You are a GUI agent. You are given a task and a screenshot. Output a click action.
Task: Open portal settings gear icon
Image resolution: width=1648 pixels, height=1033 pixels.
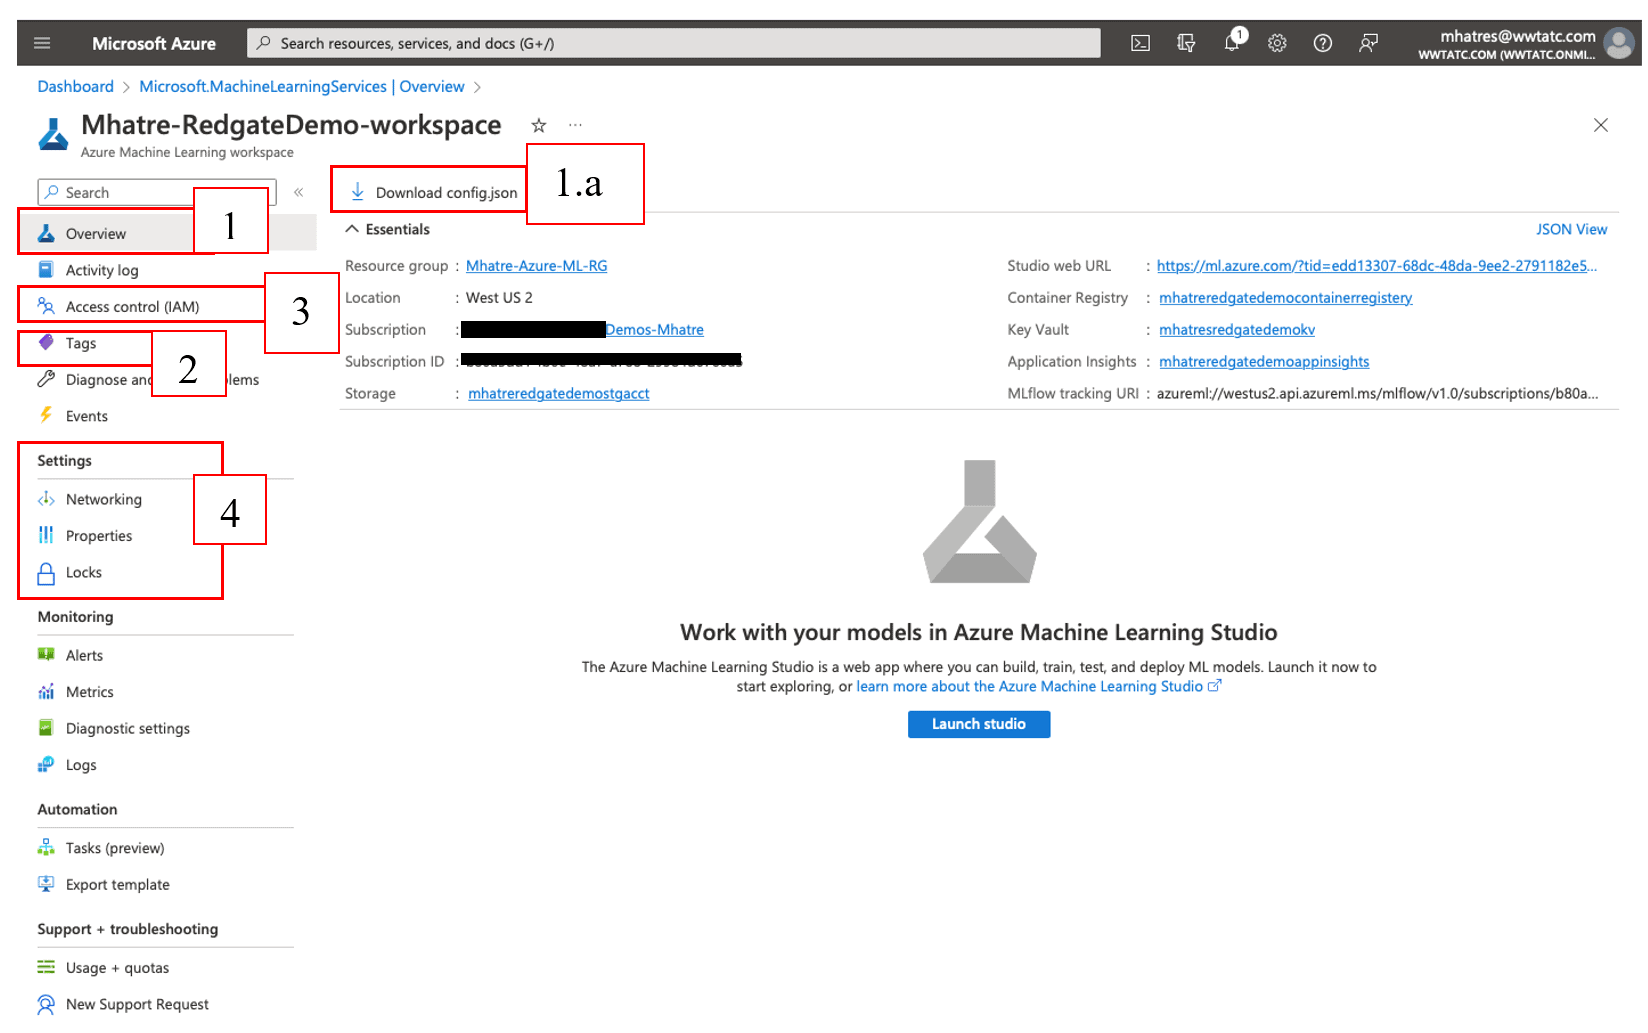pyautogui.click(x=1277, y=43)
